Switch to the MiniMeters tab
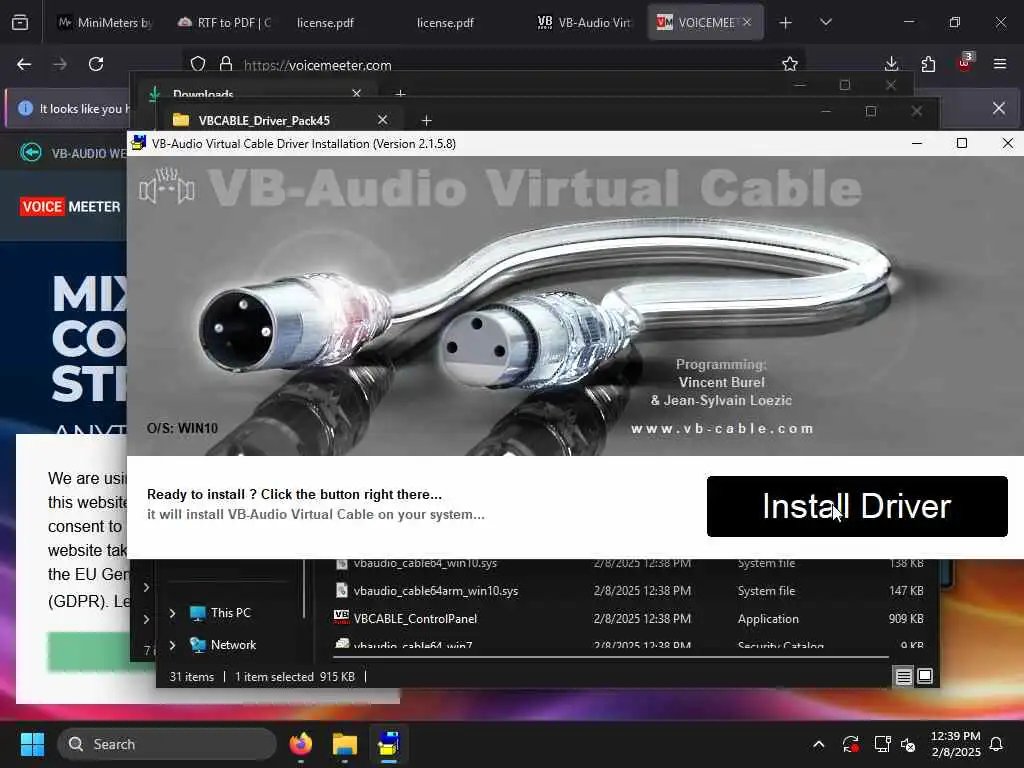Viewport: 1024px width, 768px height. point(106,23)
